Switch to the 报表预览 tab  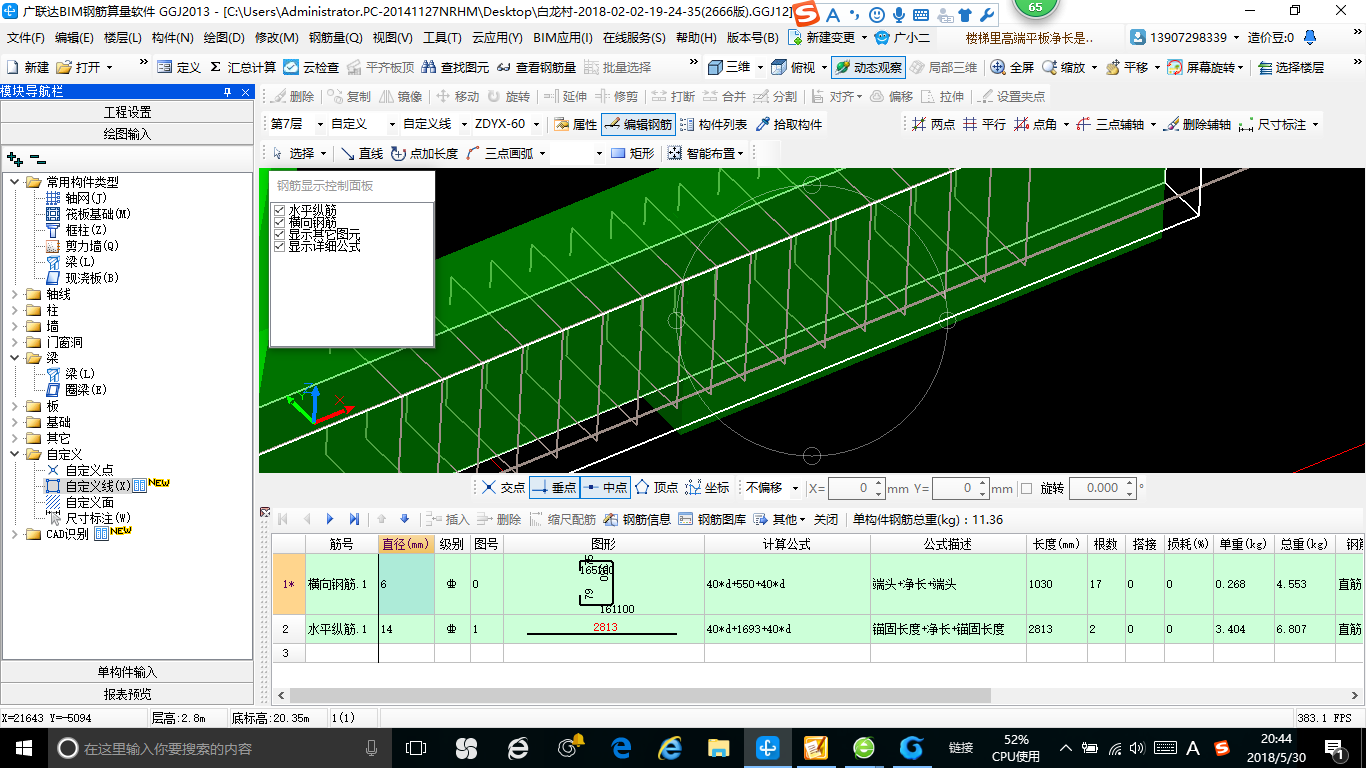[127, 694]
